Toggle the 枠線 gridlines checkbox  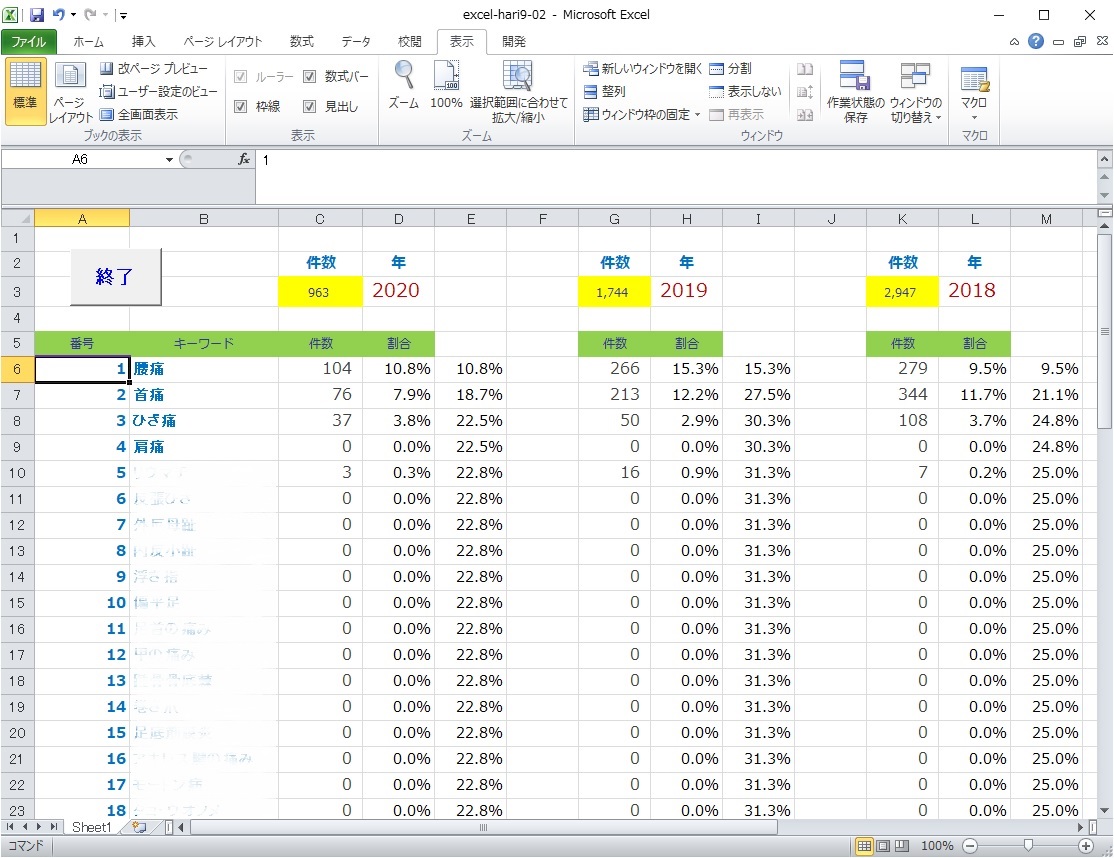(241, 106)
